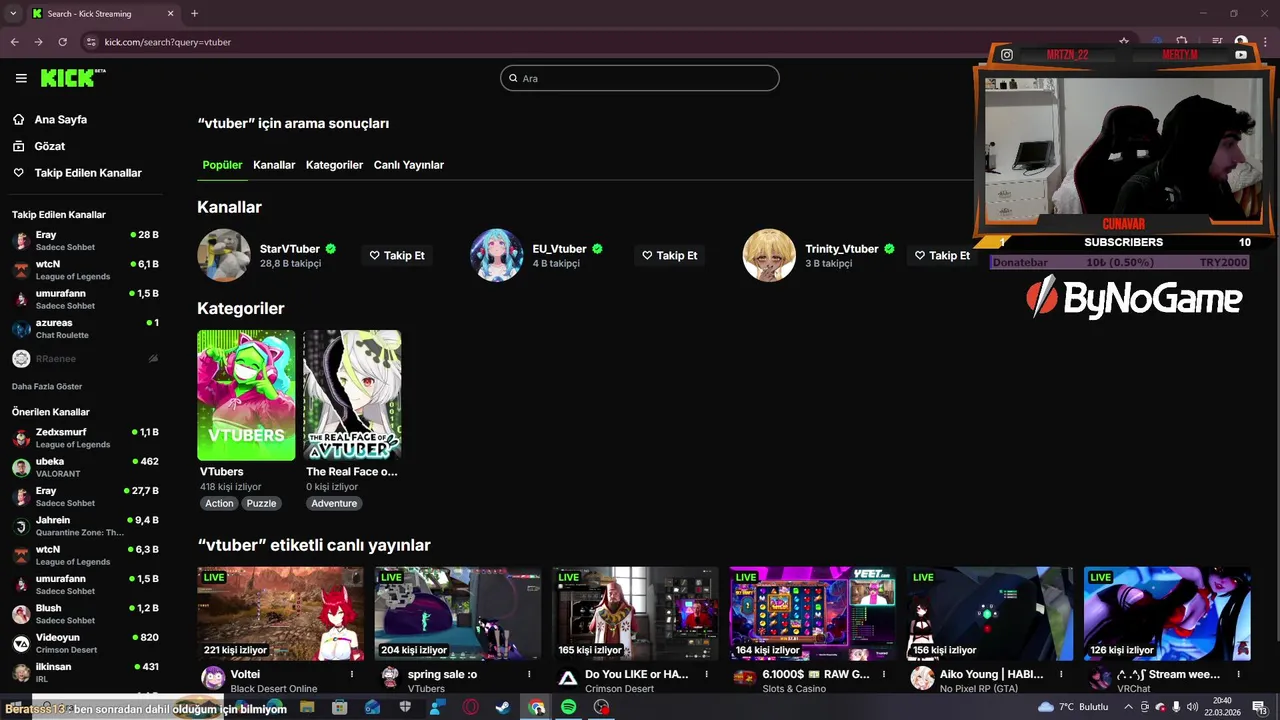Click the Ara search field
This screenshot has width=1280, height=720.
coord(640,78)
